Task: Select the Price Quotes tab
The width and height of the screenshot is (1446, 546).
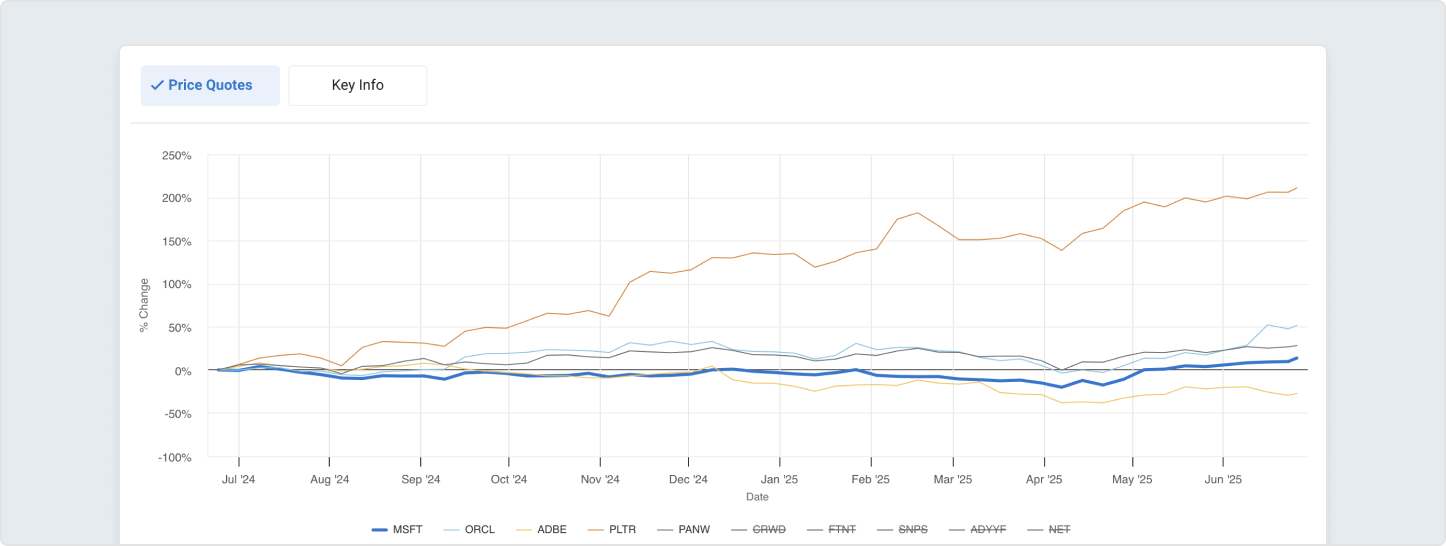Action: (210, 85)
